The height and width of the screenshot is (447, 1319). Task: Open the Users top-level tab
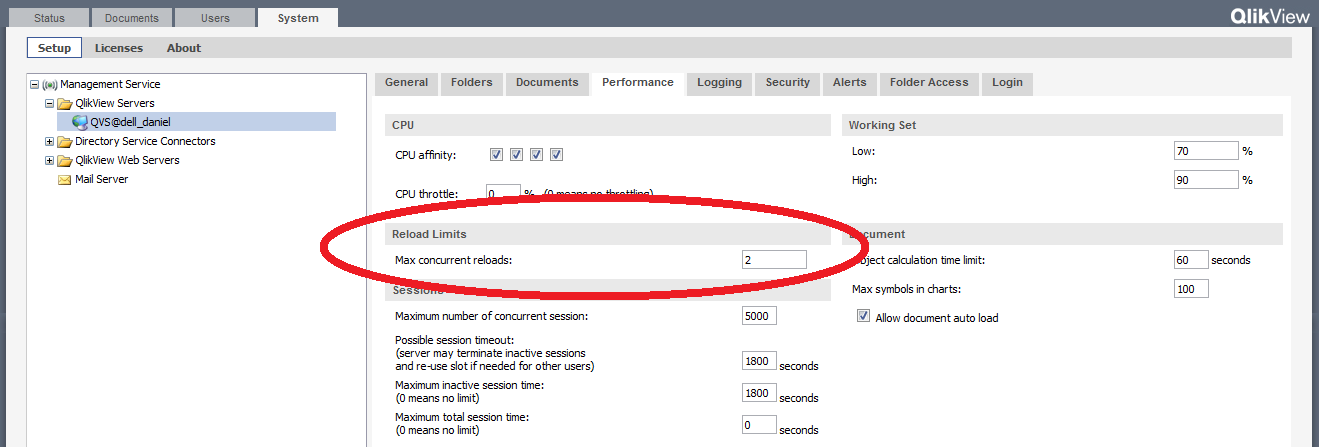pyautogui.click(x=214, y=18)
